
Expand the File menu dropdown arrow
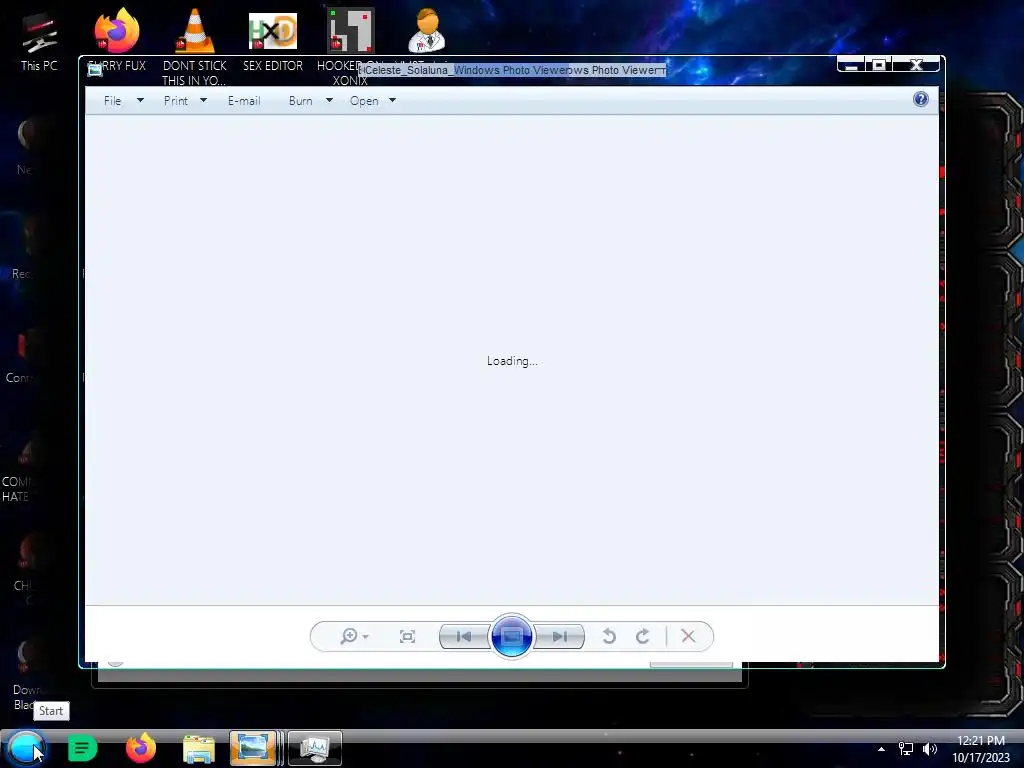[x=140, y=101]
